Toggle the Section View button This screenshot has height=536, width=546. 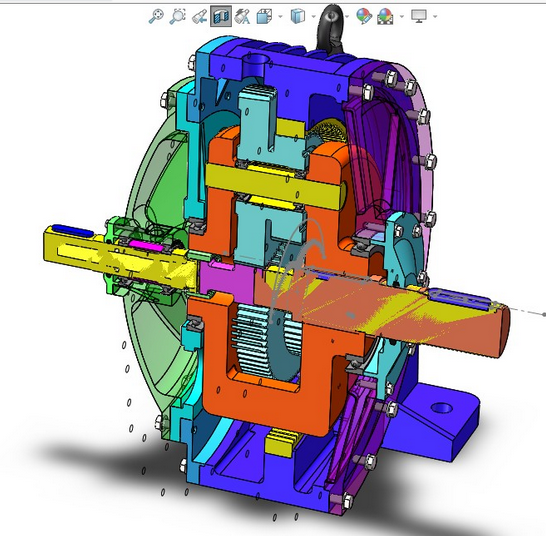coord(221,16)
